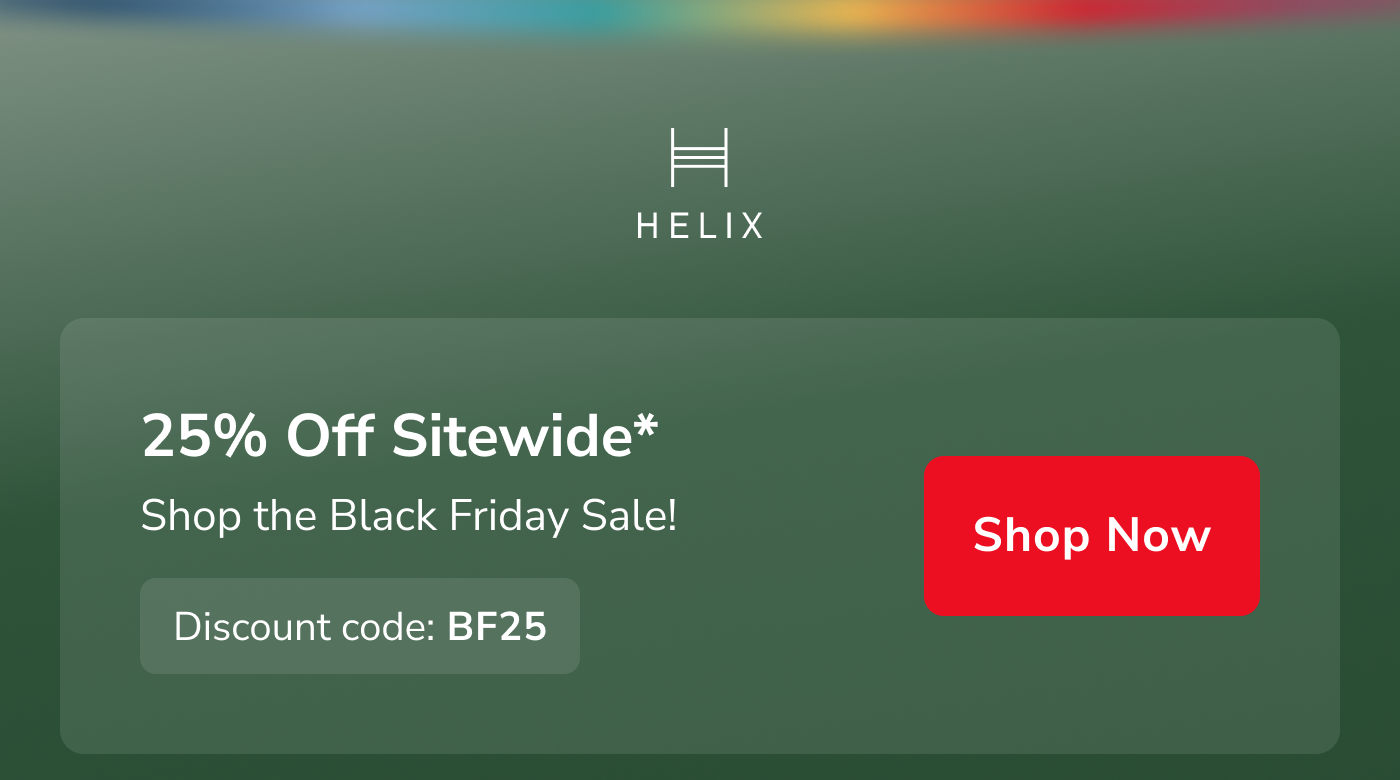Click the bold BF25 code text
This screenshot has width=1400, height=780.
(x=497, y=627)
